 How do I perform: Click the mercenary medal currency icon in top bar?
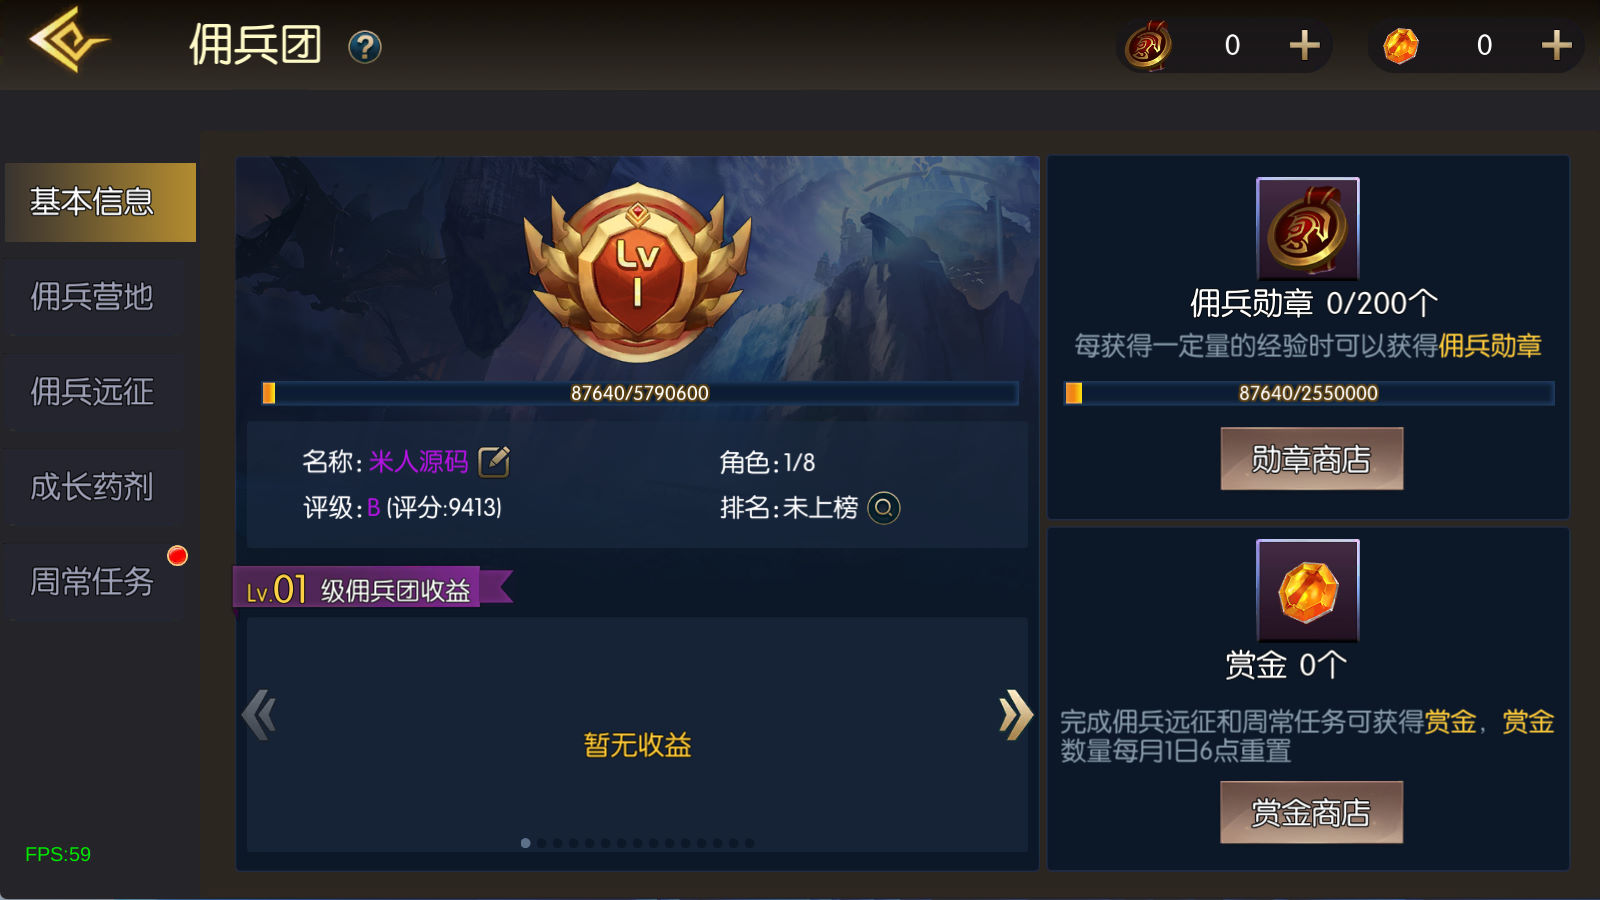click(x=1149, y=45)
